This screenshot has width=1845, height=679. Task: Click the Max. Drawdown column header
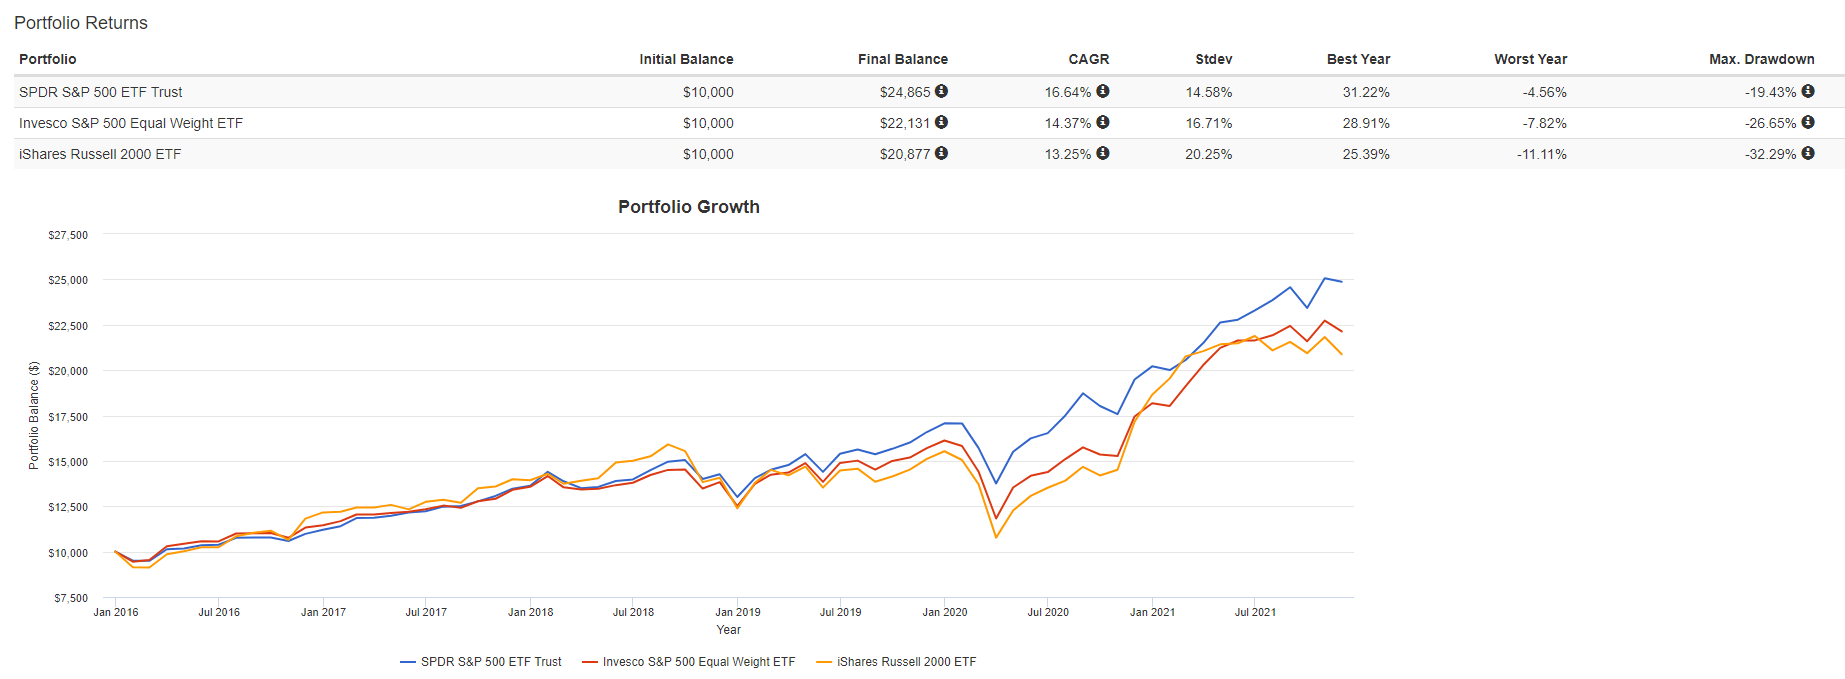click(x=1761, y=59)
